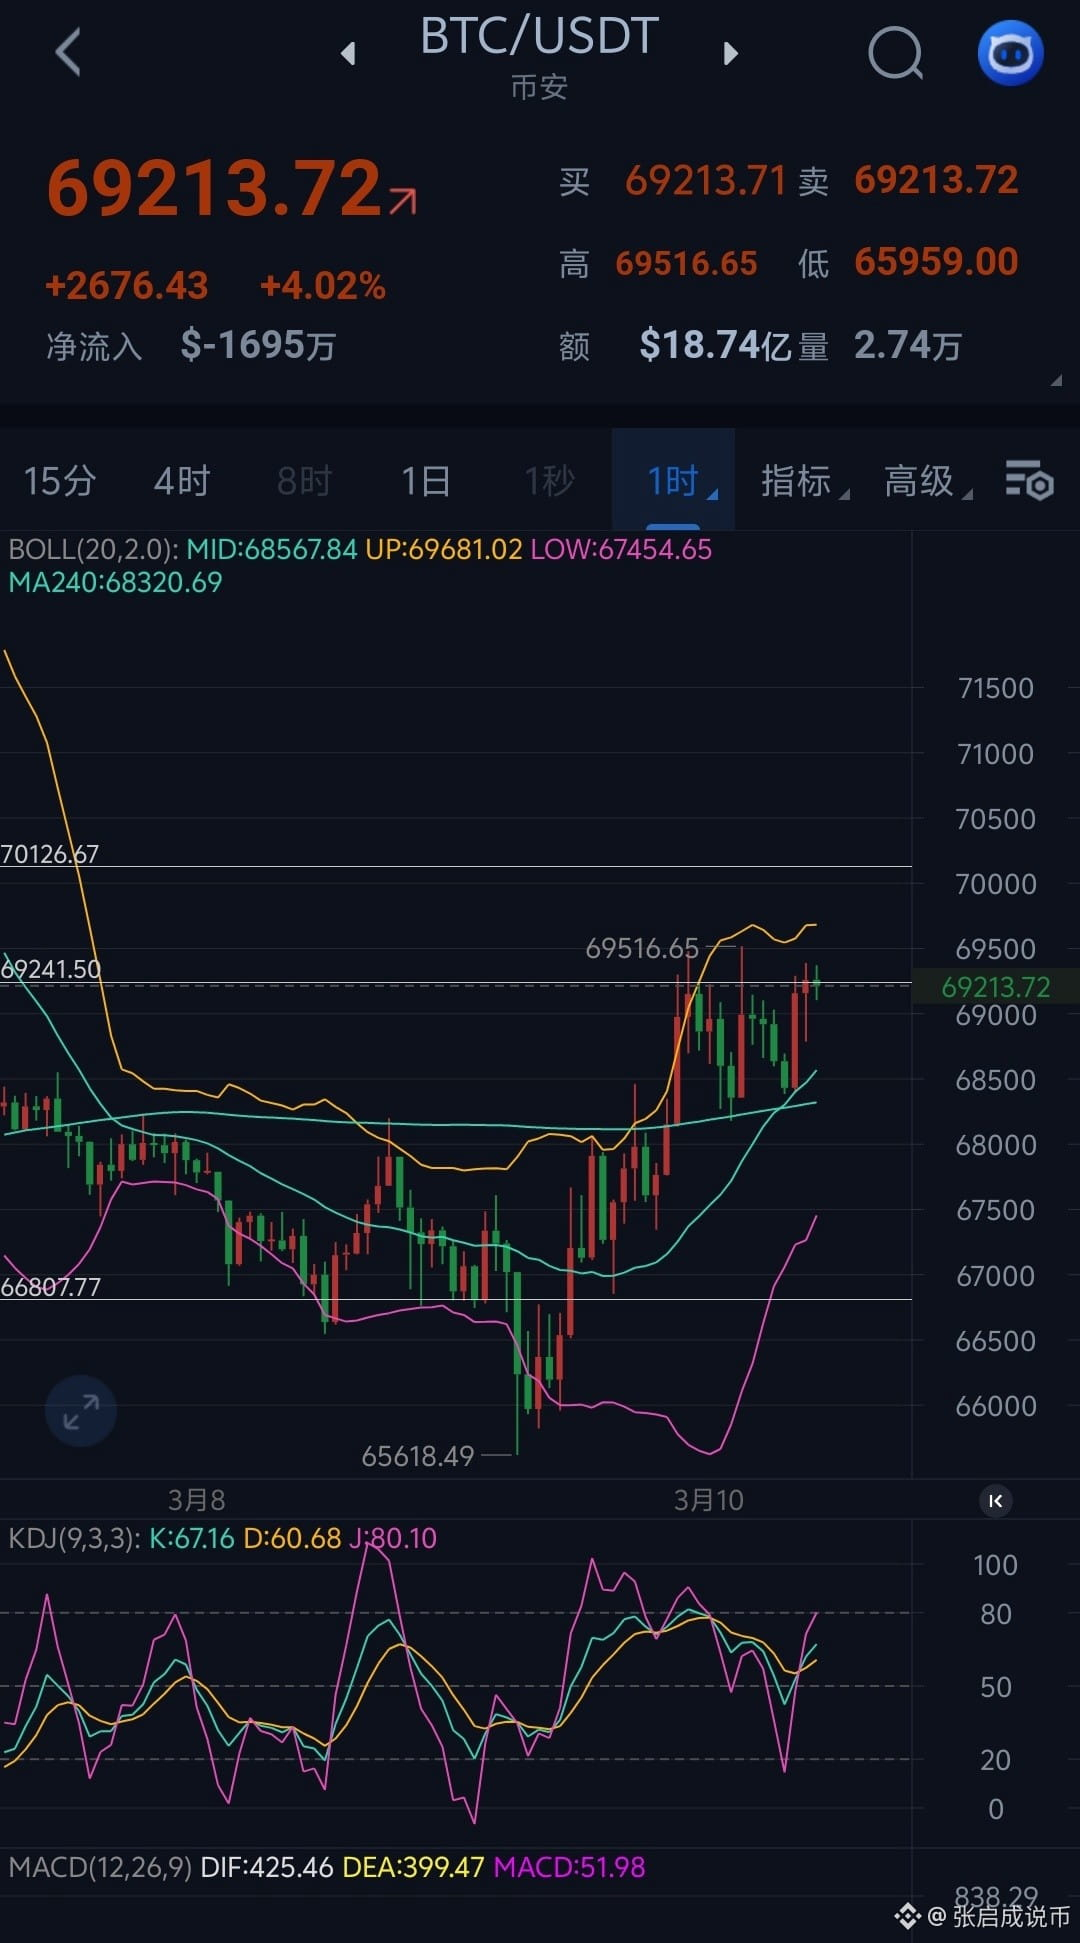The width and height of the screenshot is (1080, 1943).
Task: Open the blue robot assistant icon
Action: tap(1010, 53)
